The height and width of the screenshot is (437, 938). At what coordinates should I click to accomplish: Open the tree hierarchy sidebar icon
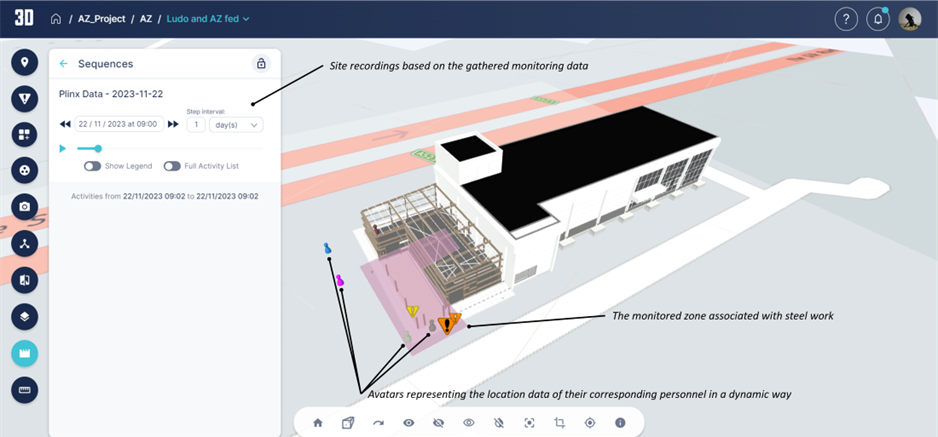pos(25,243)
